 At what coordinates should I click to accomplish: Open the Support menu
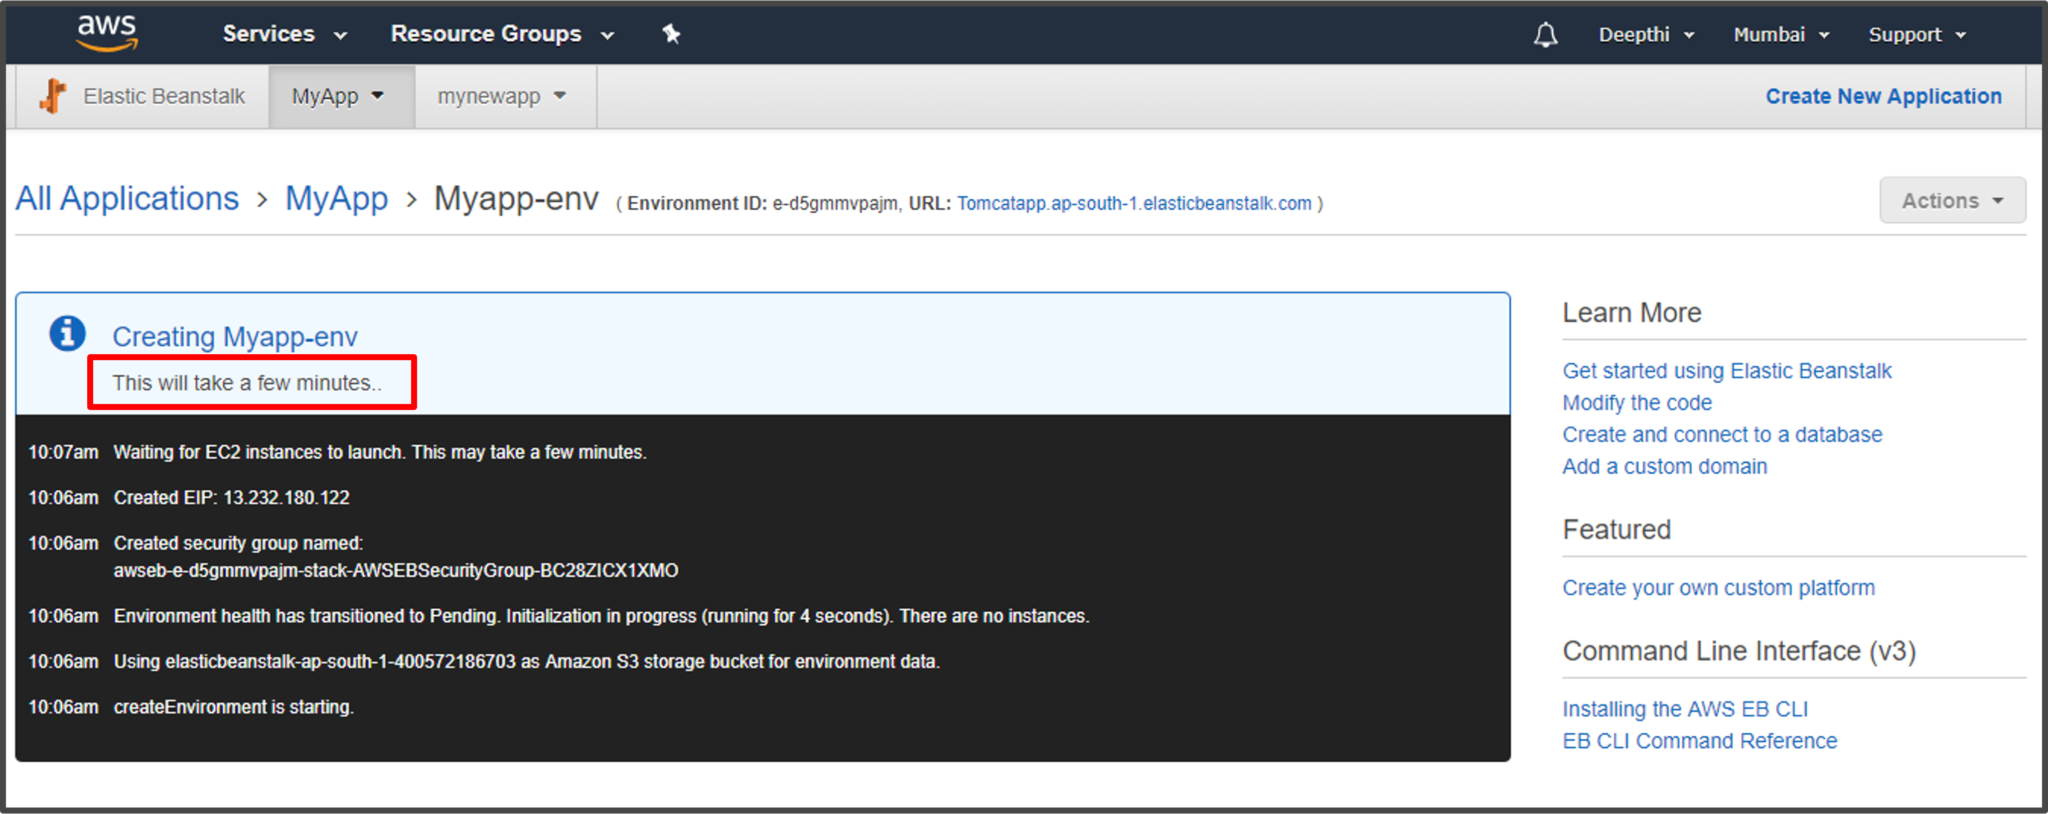pos(1917,35)
